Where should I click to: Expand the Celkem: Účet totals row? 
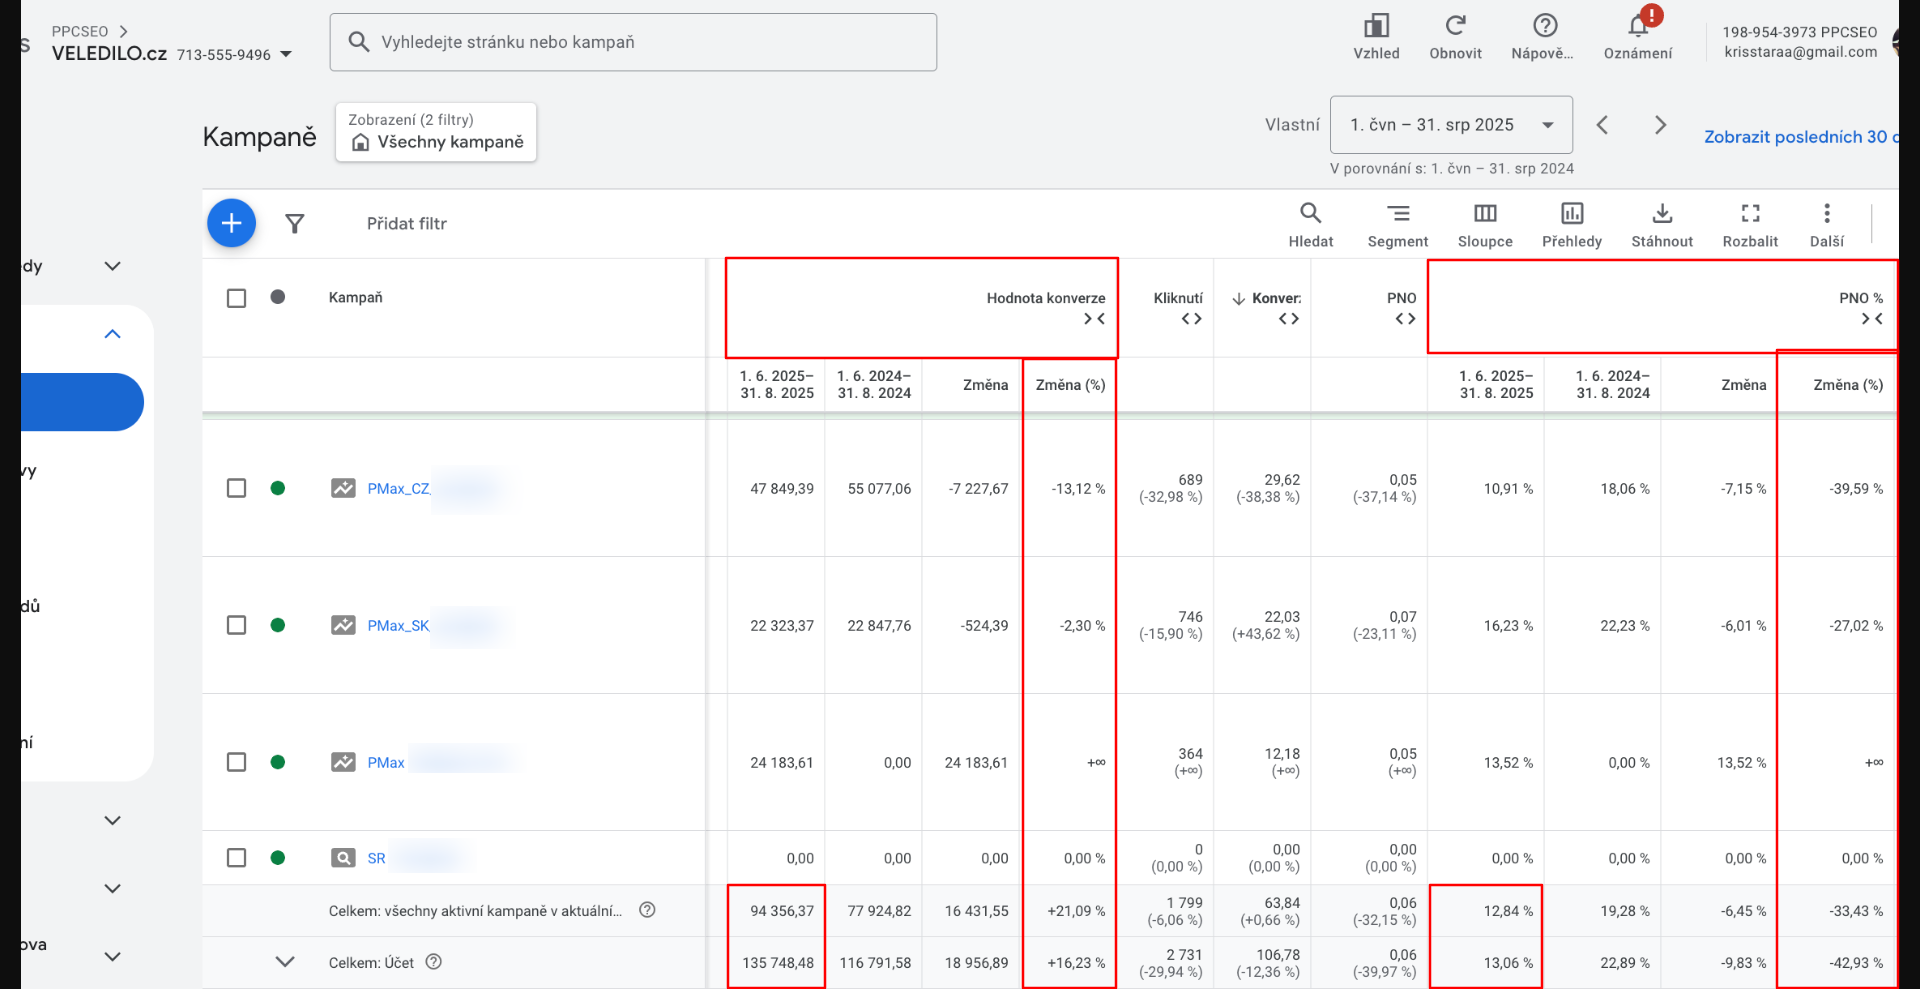click(x=285, y=962)
